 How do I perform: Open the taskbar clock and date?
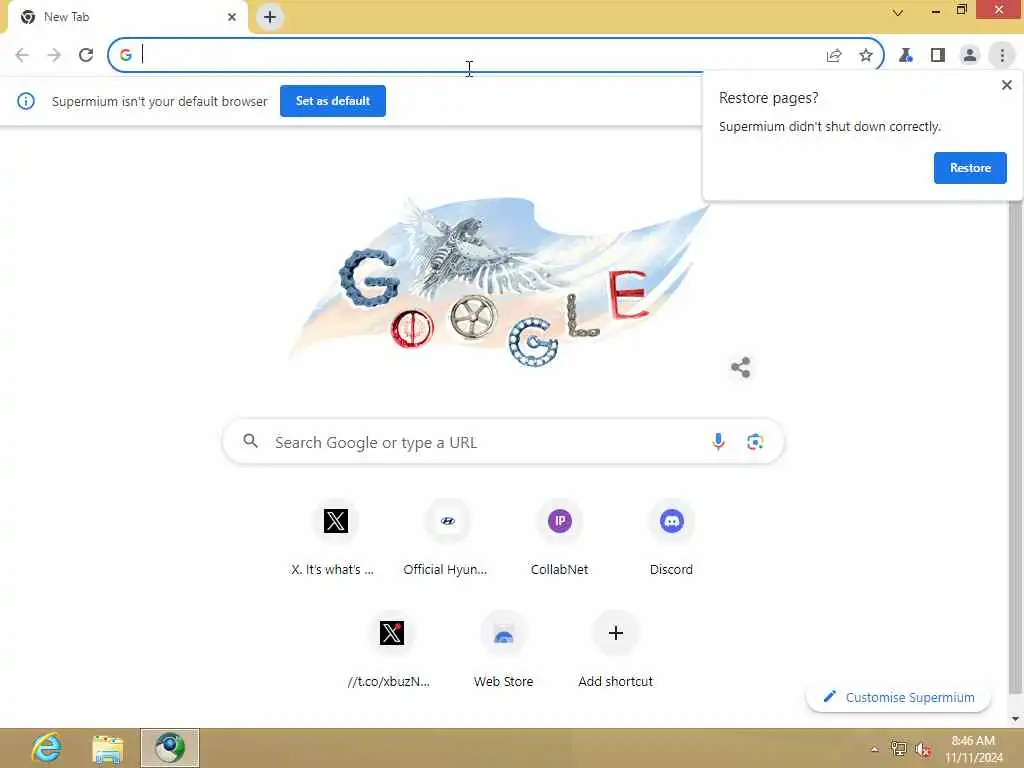pos(973,749)
